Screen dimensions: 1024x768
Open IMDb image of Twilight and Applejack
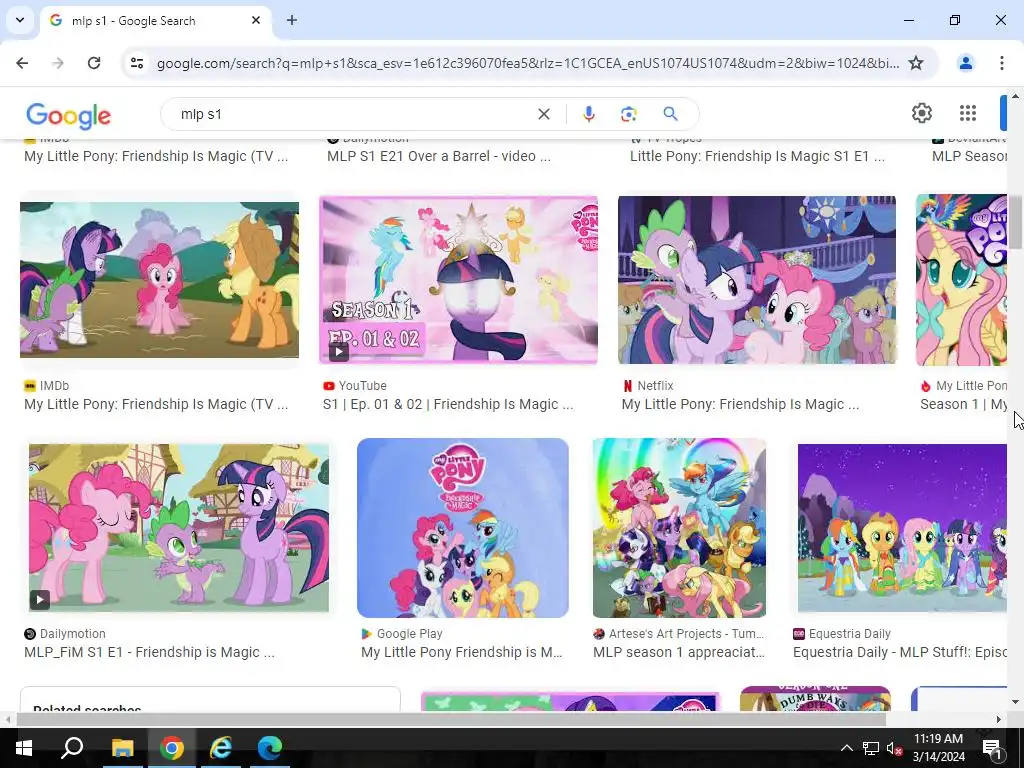159,280
